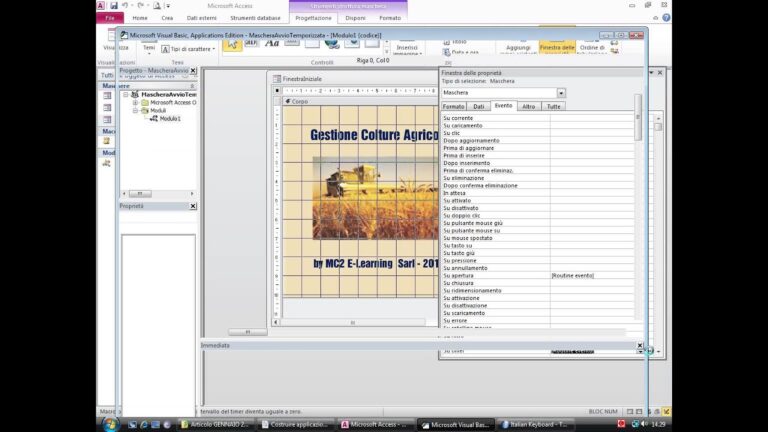Click the Su corrente event property row
Screen dimensions: 768x432
click(537, 118)
